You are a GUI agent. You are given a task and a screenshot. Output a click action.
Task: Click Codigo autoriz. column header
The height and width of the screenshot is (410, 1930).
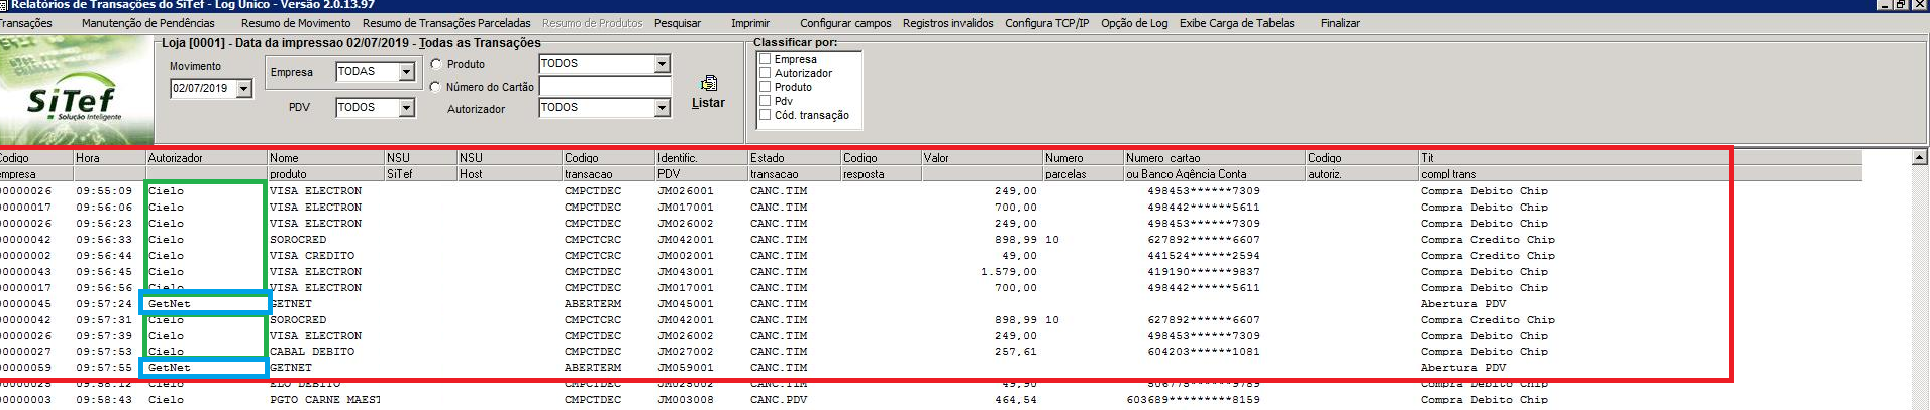[1362, 166]
